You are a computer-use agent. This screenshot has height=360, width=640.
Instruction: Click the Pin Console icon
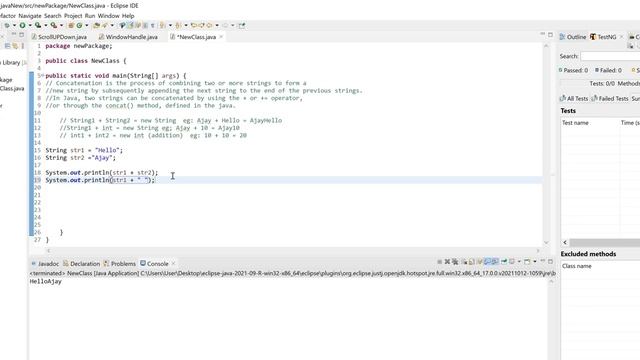coord(504,262)
